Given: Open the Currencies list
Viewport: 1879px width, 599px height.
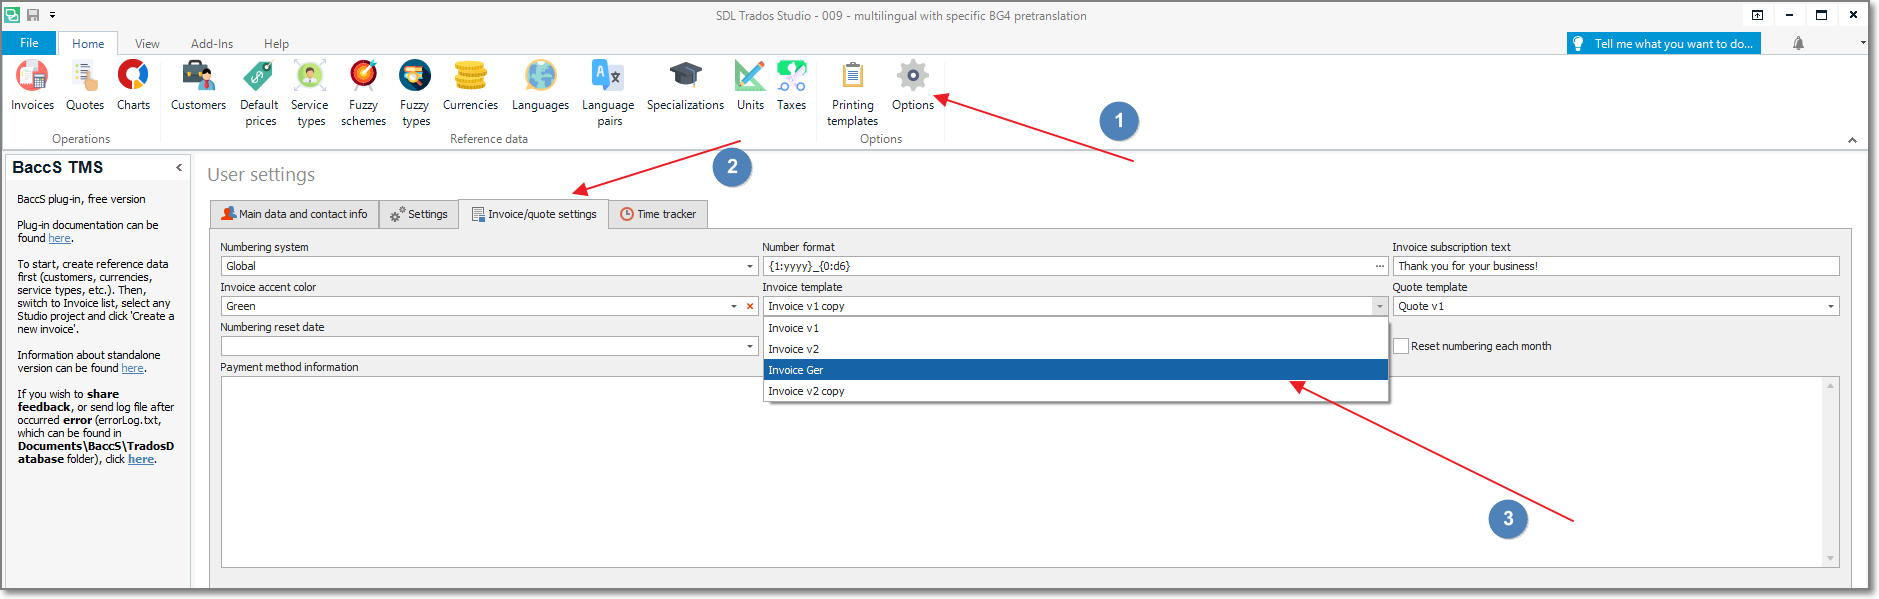Looking at the screenshot, I should 470,86.
